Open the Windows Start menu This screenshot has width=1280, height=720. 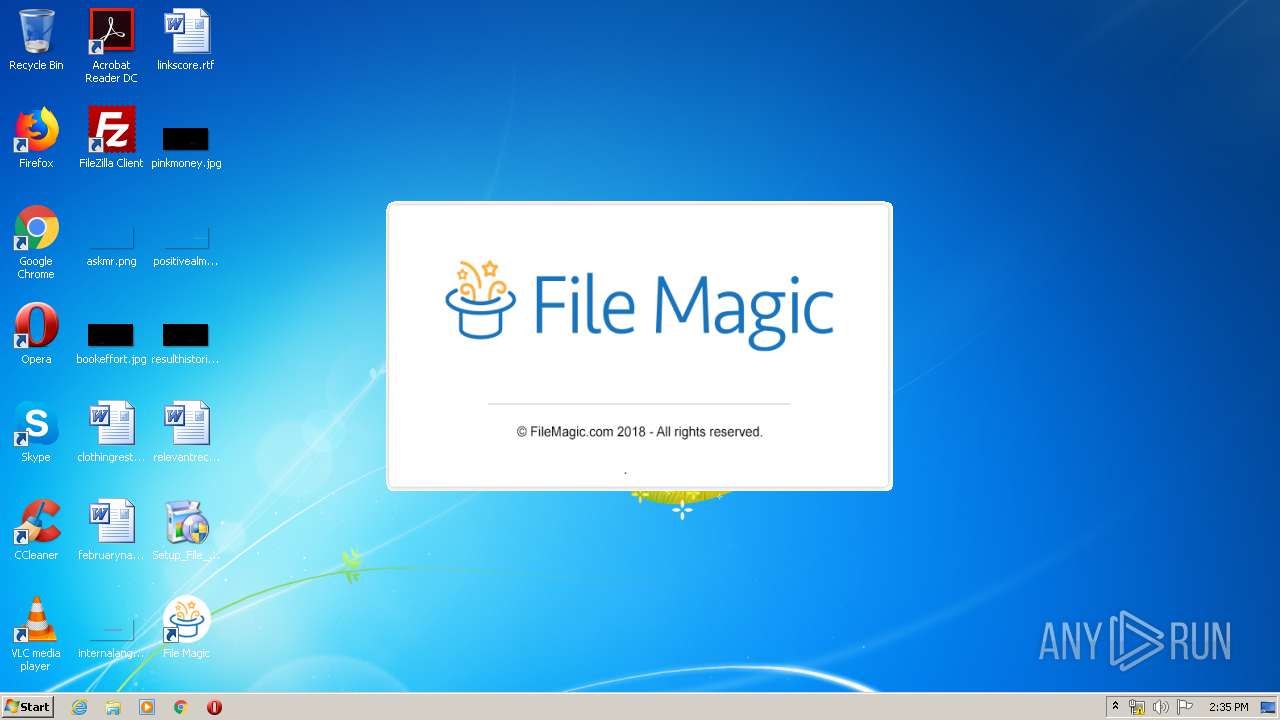[x=28, y=706]
